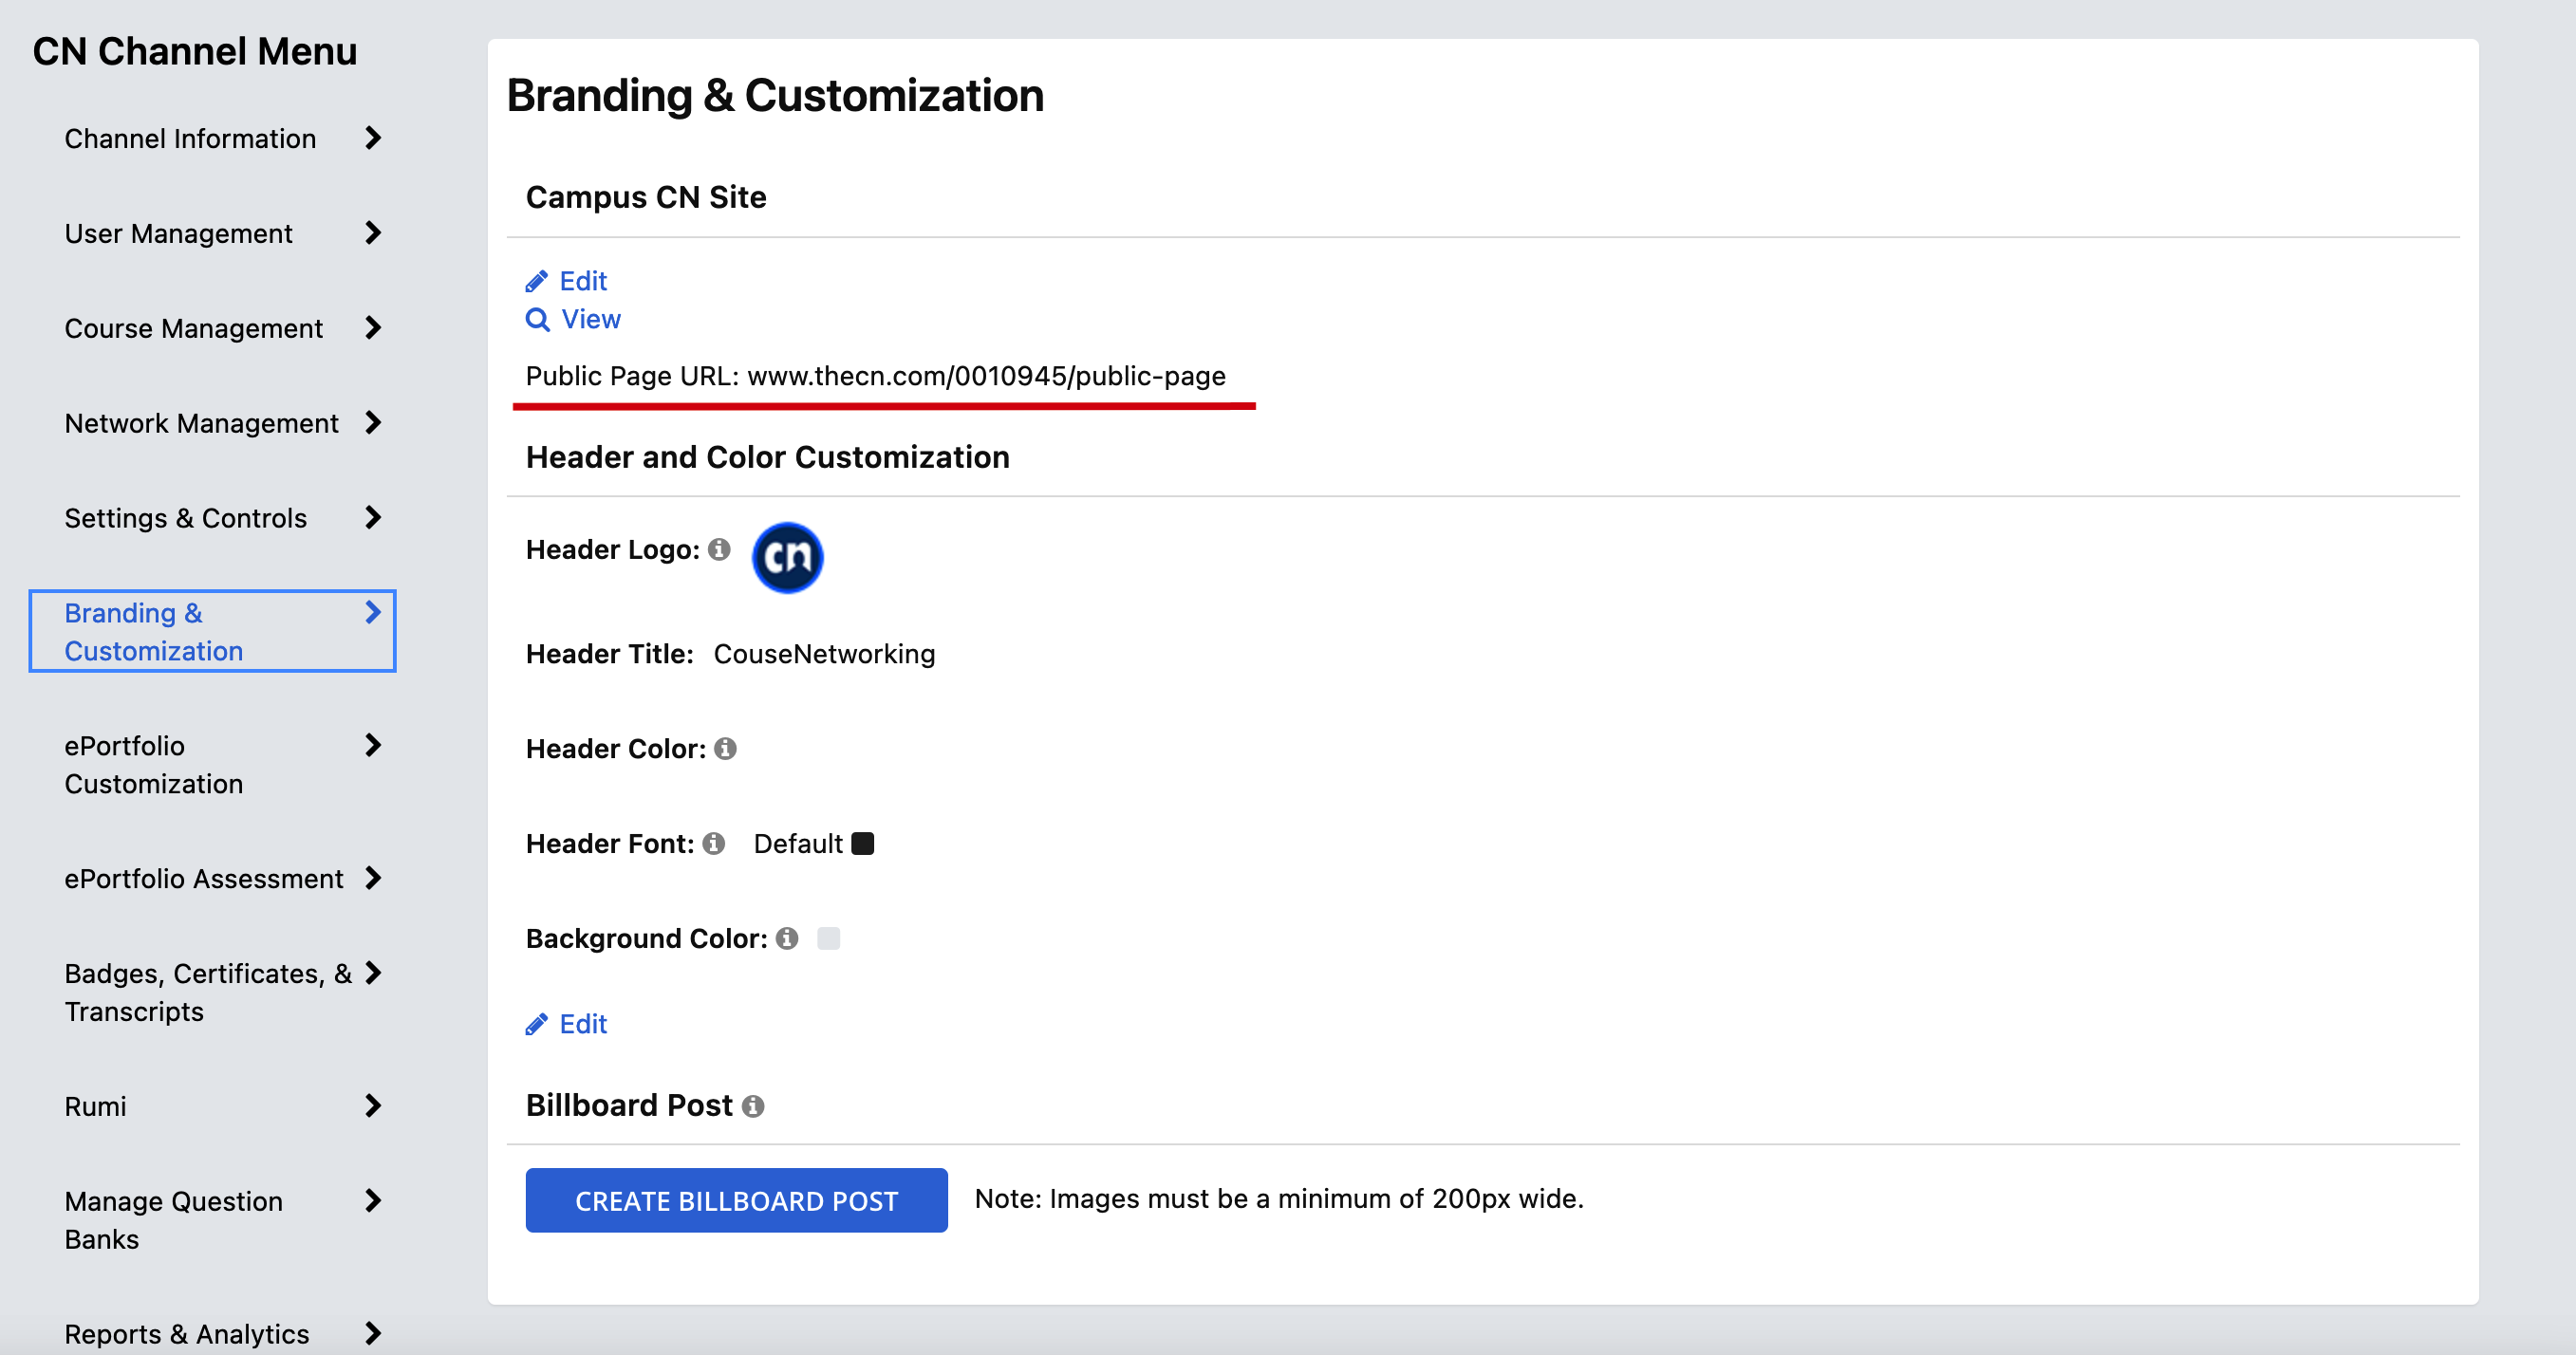Click the CouseNetworking header title value
Image resolution: width=2576 pixels, height=1355 pixels.
tap(824, 654)
